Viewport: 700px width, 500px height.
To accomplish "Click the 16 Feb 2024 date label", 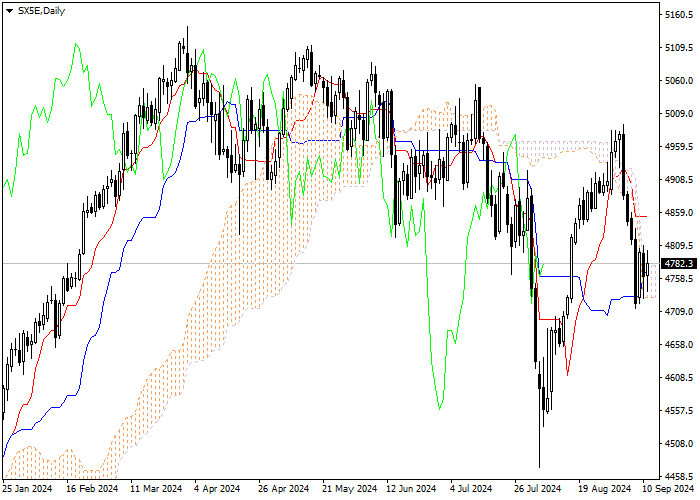I will [92, 489].
